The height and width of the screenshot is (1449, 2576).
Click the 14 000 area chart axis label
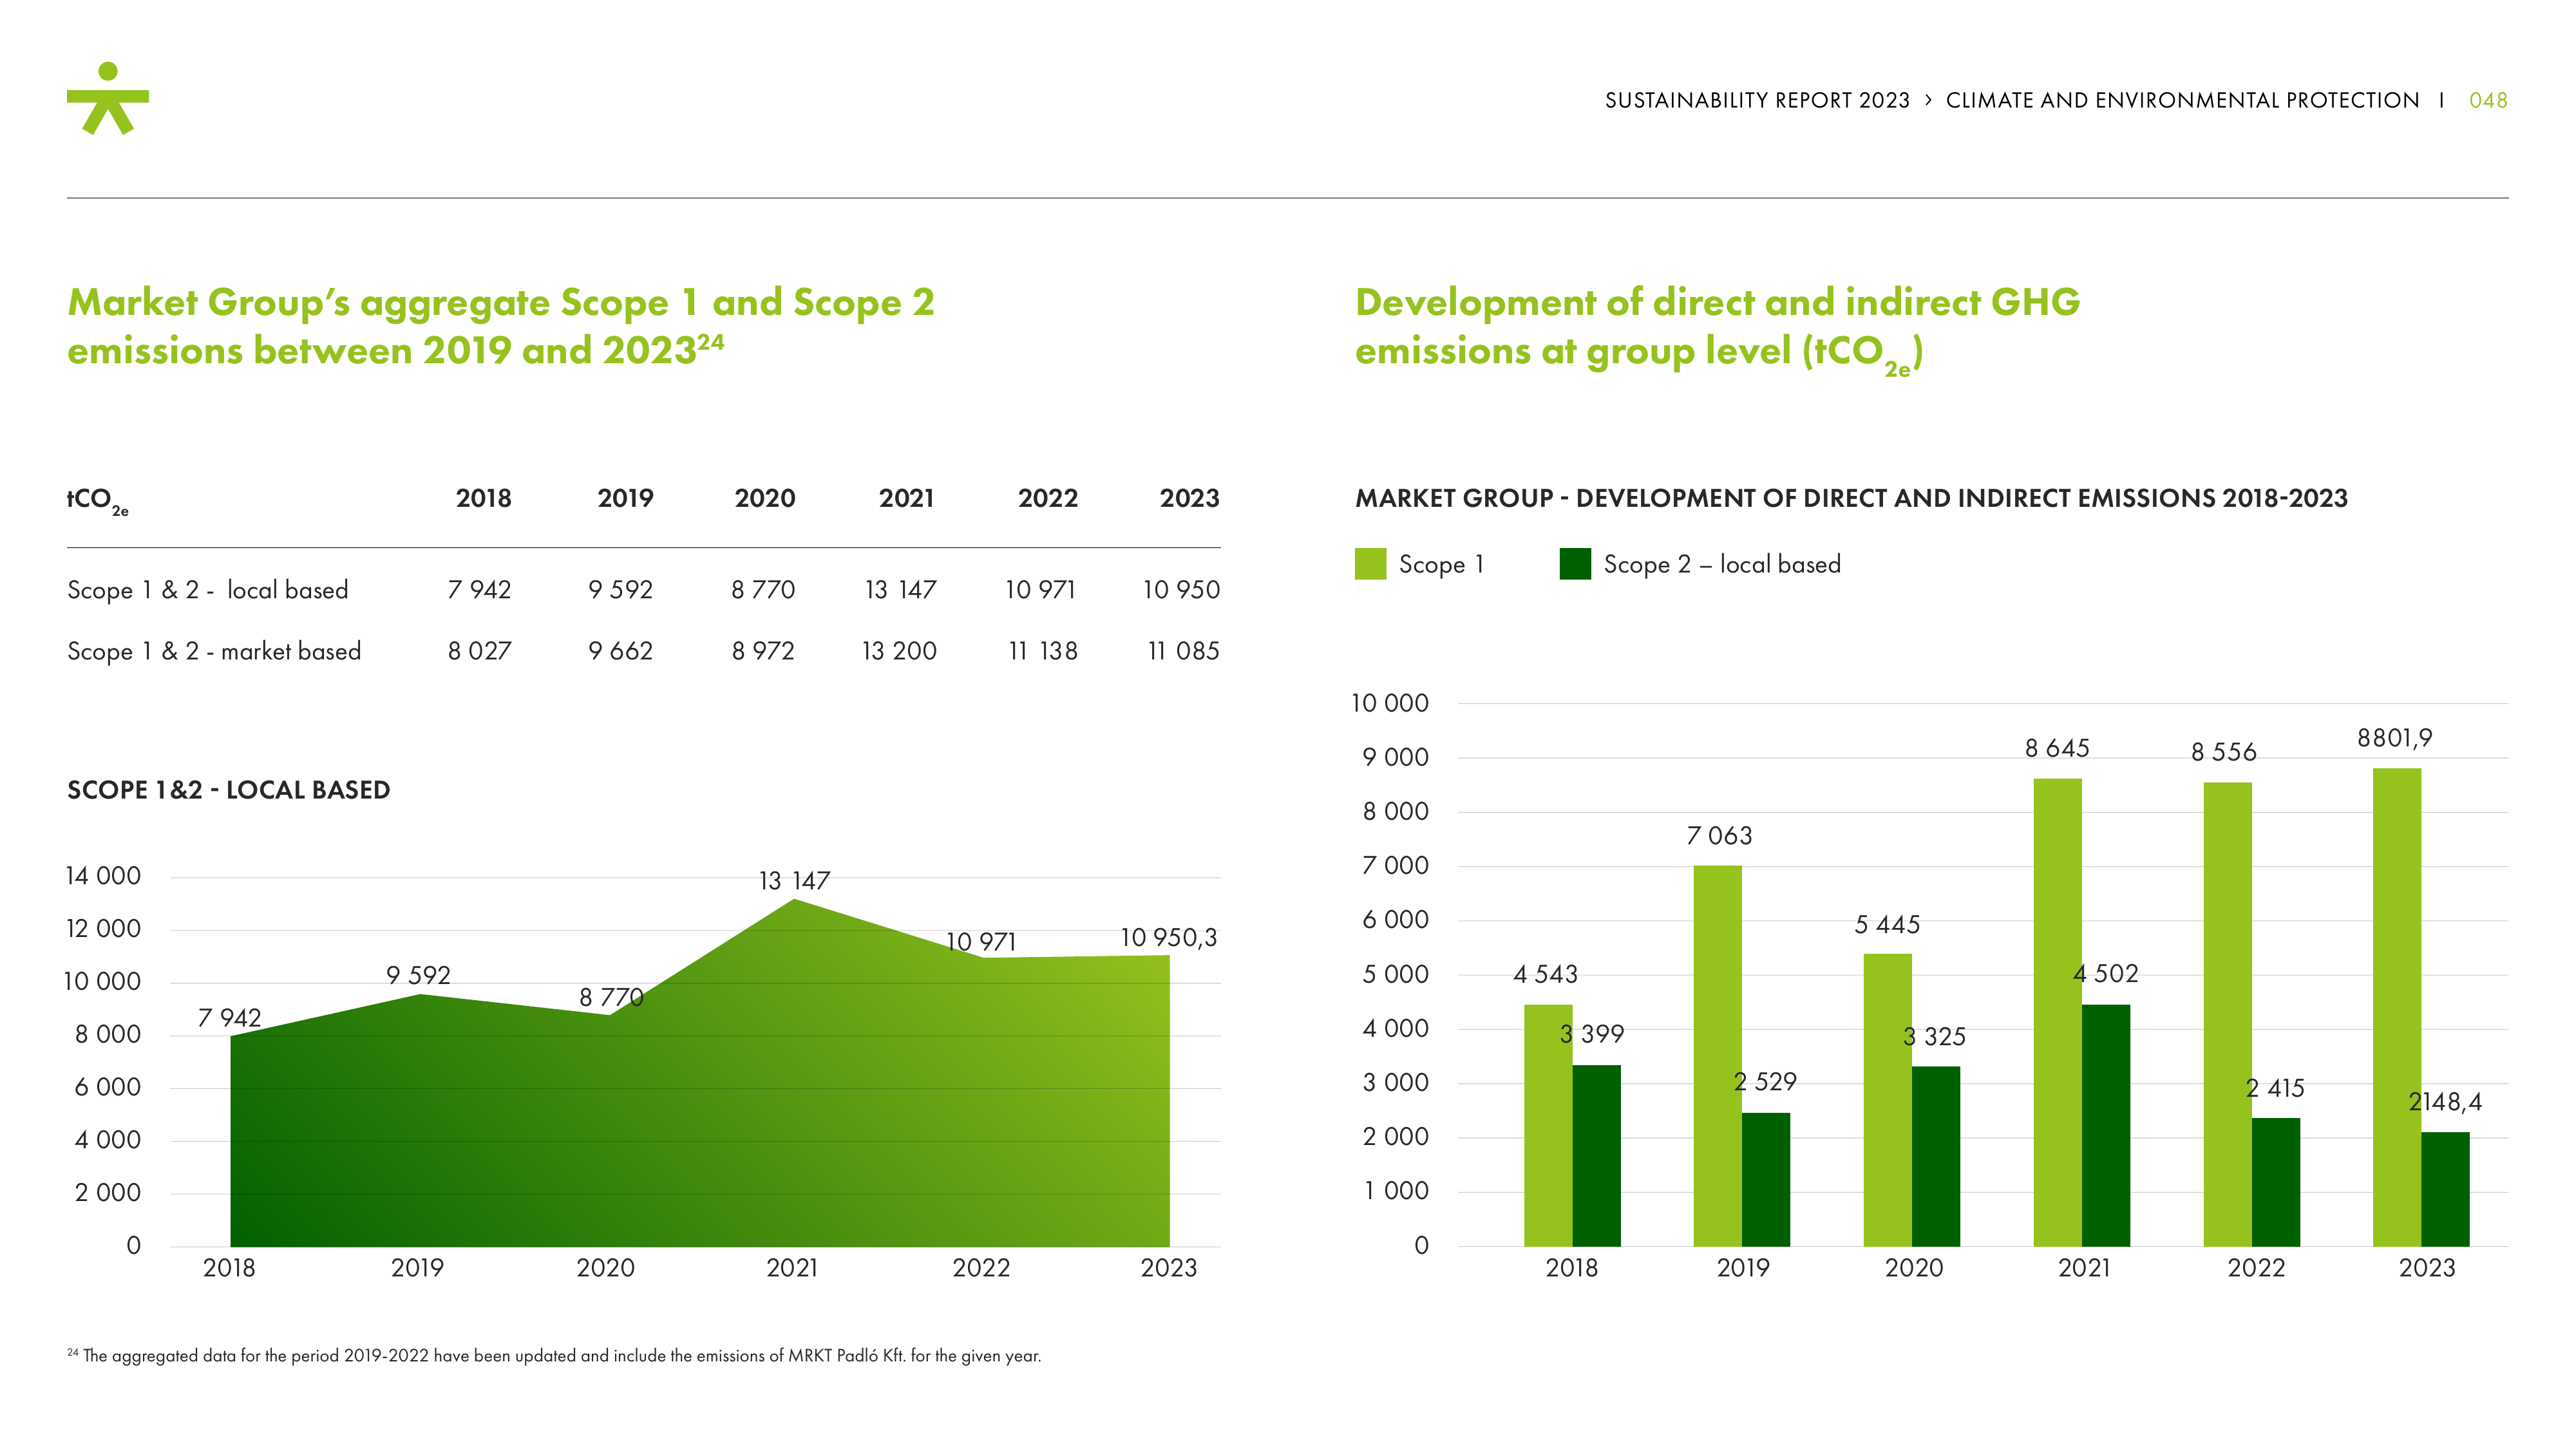pyautogui.click(x=103, y=876)
